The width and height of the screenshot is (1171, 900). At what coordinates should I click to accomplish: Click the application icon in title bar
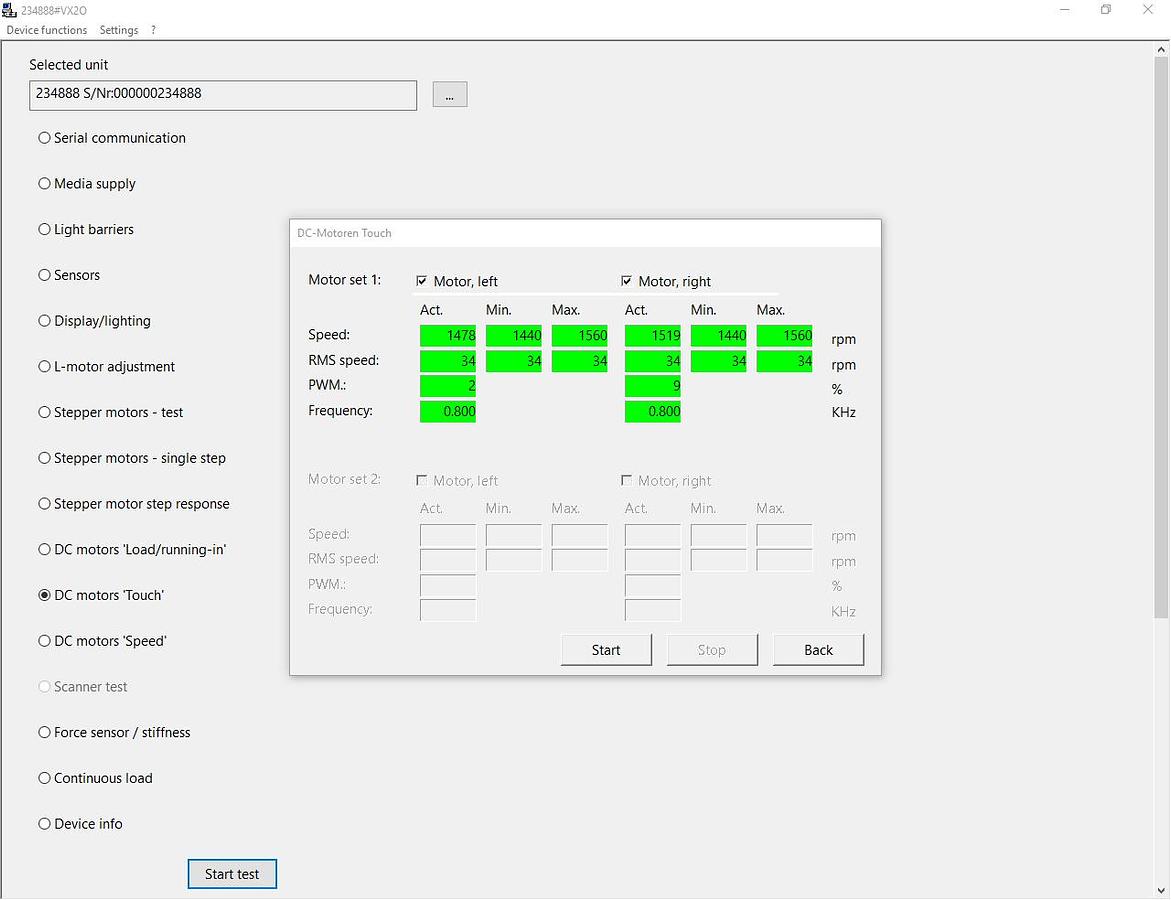pyautogui.click(x=10, y=10)
